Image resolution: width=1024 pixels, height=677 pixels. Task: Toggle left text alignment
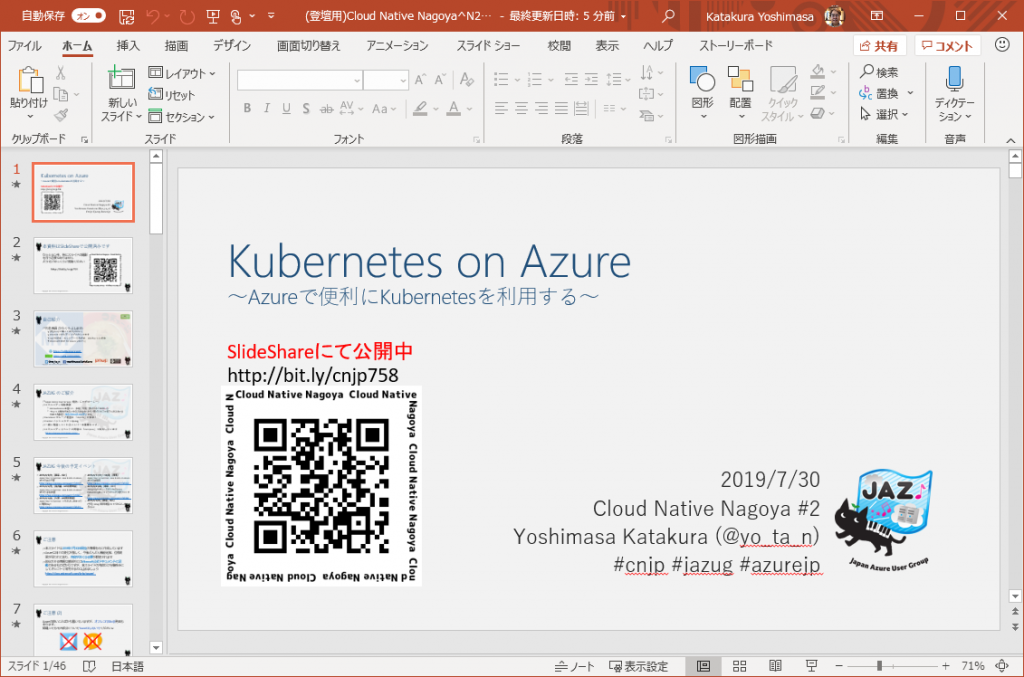(x=501, y=108)
